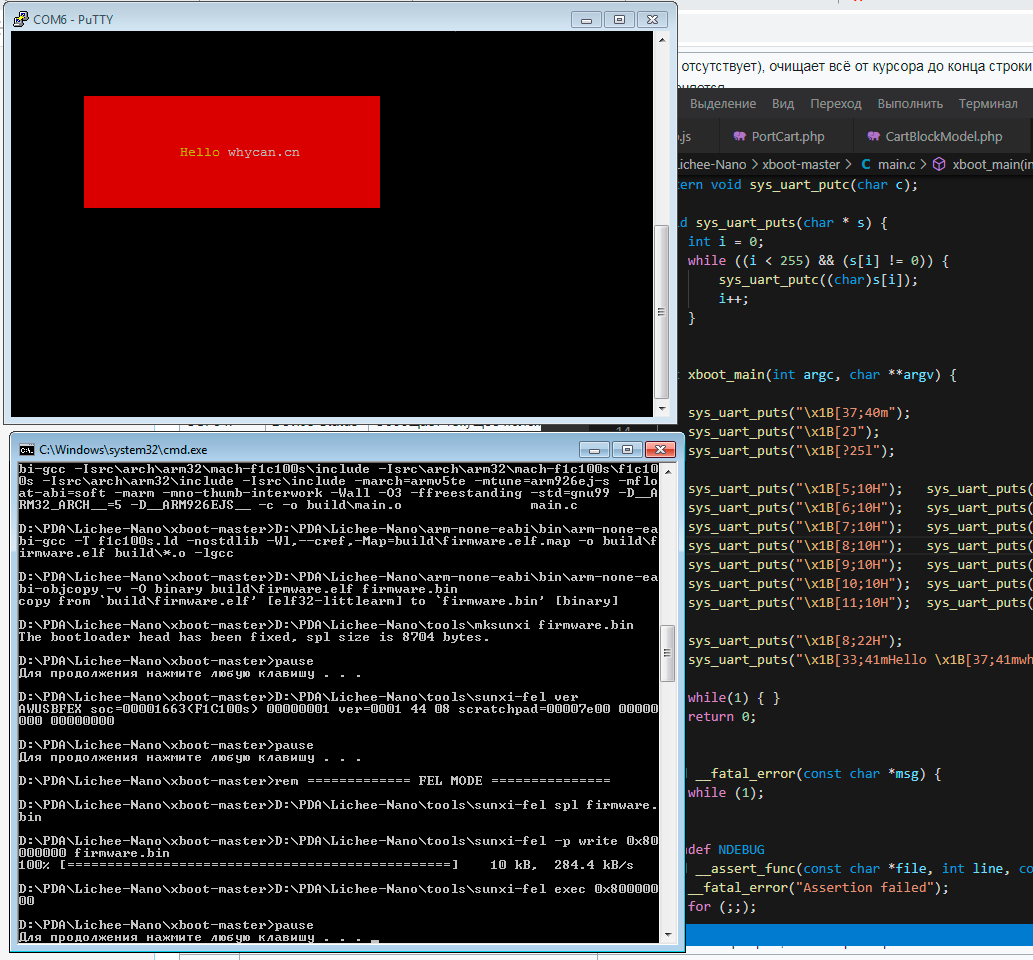Screen dimensions: 1033x960
Task: Click 'FEL MODE' rem line in cmd
Action: point(315,781)
